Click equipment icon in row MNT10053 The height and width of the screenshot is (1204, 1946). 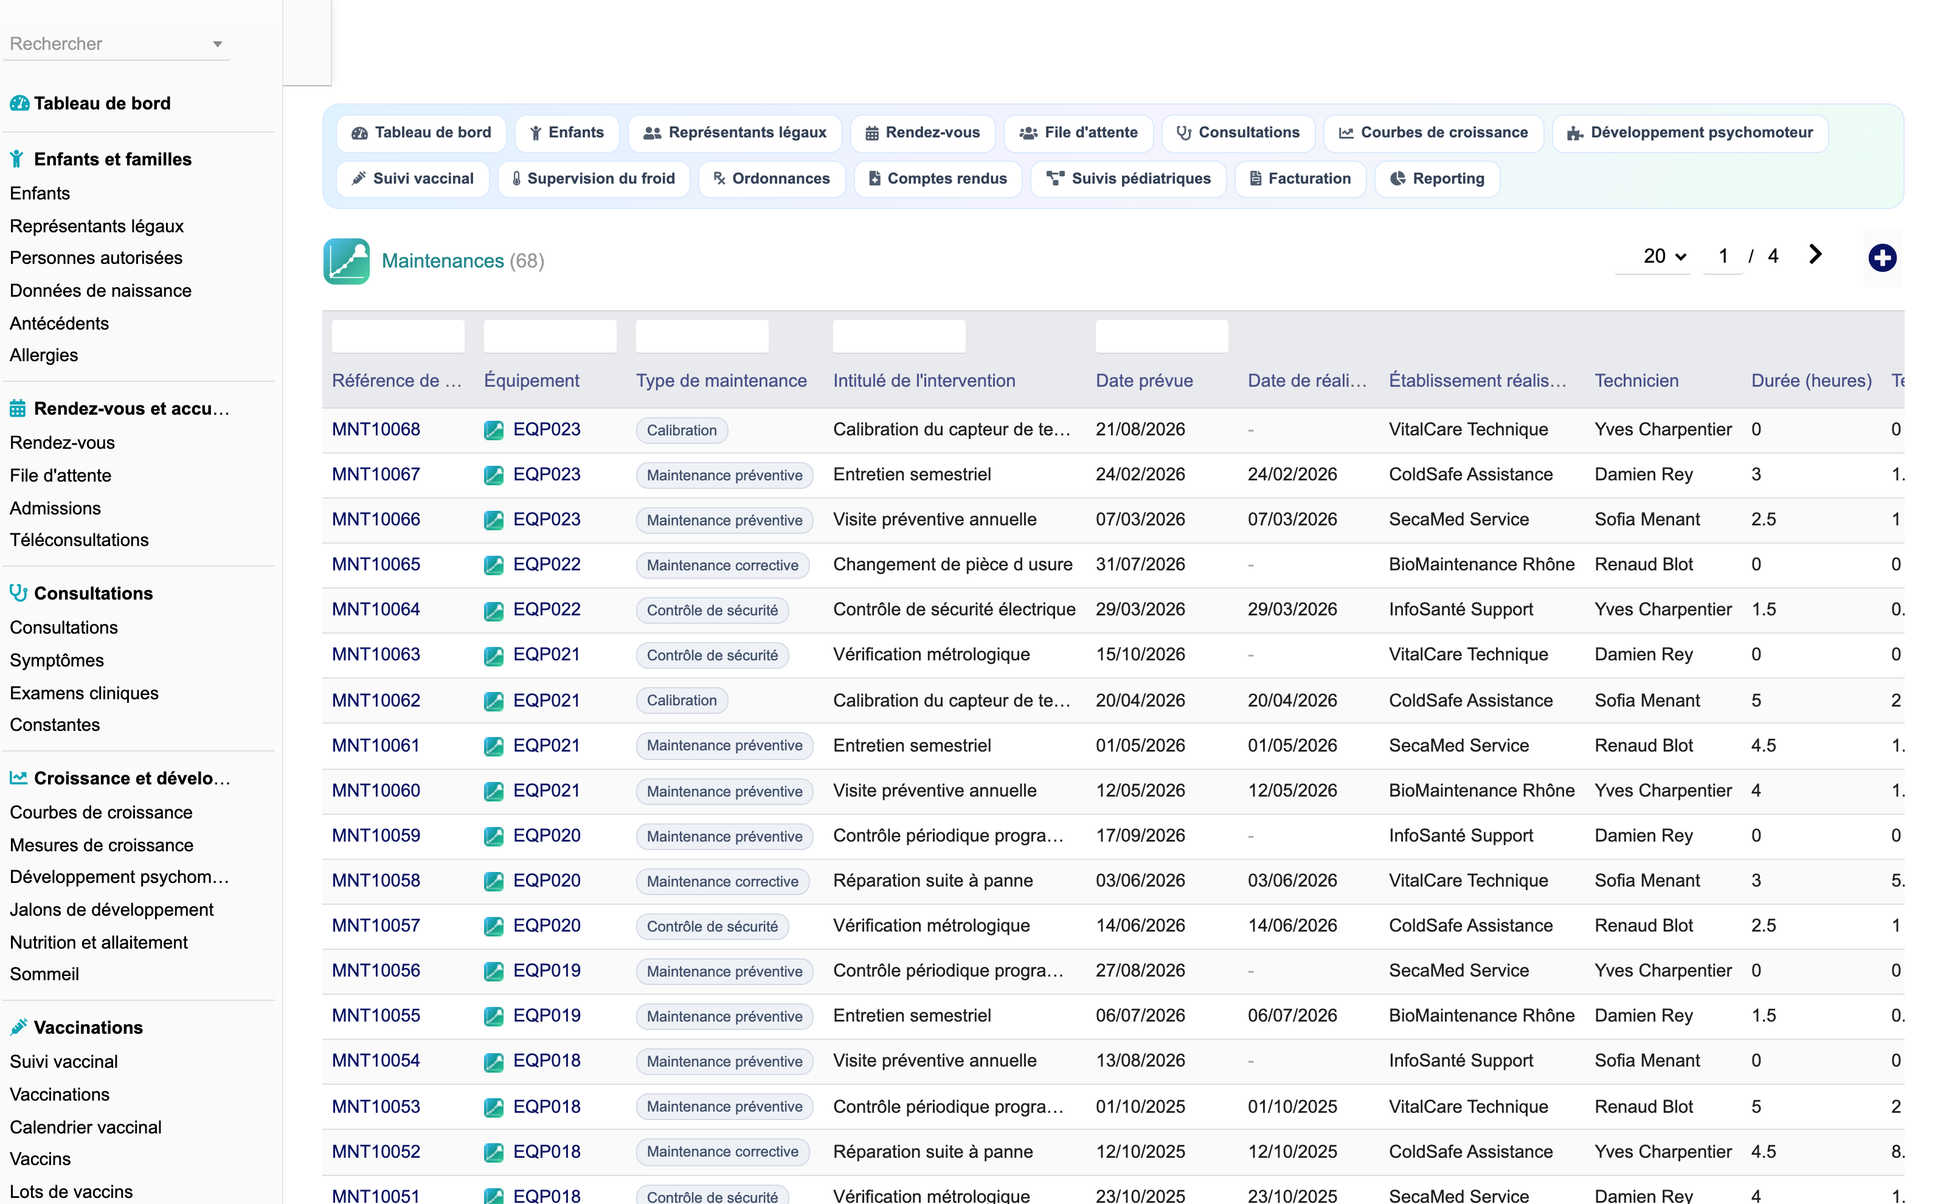coord(494,1107)
